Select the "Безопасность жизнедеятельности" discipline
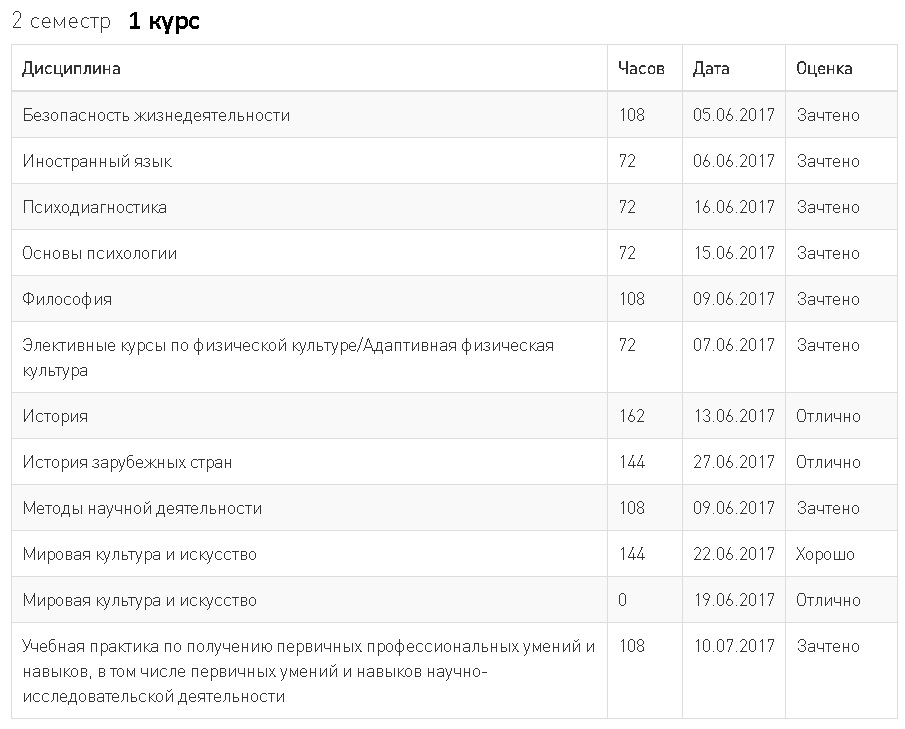This screenshot has width=905, height=729. [x=156, y=115]
